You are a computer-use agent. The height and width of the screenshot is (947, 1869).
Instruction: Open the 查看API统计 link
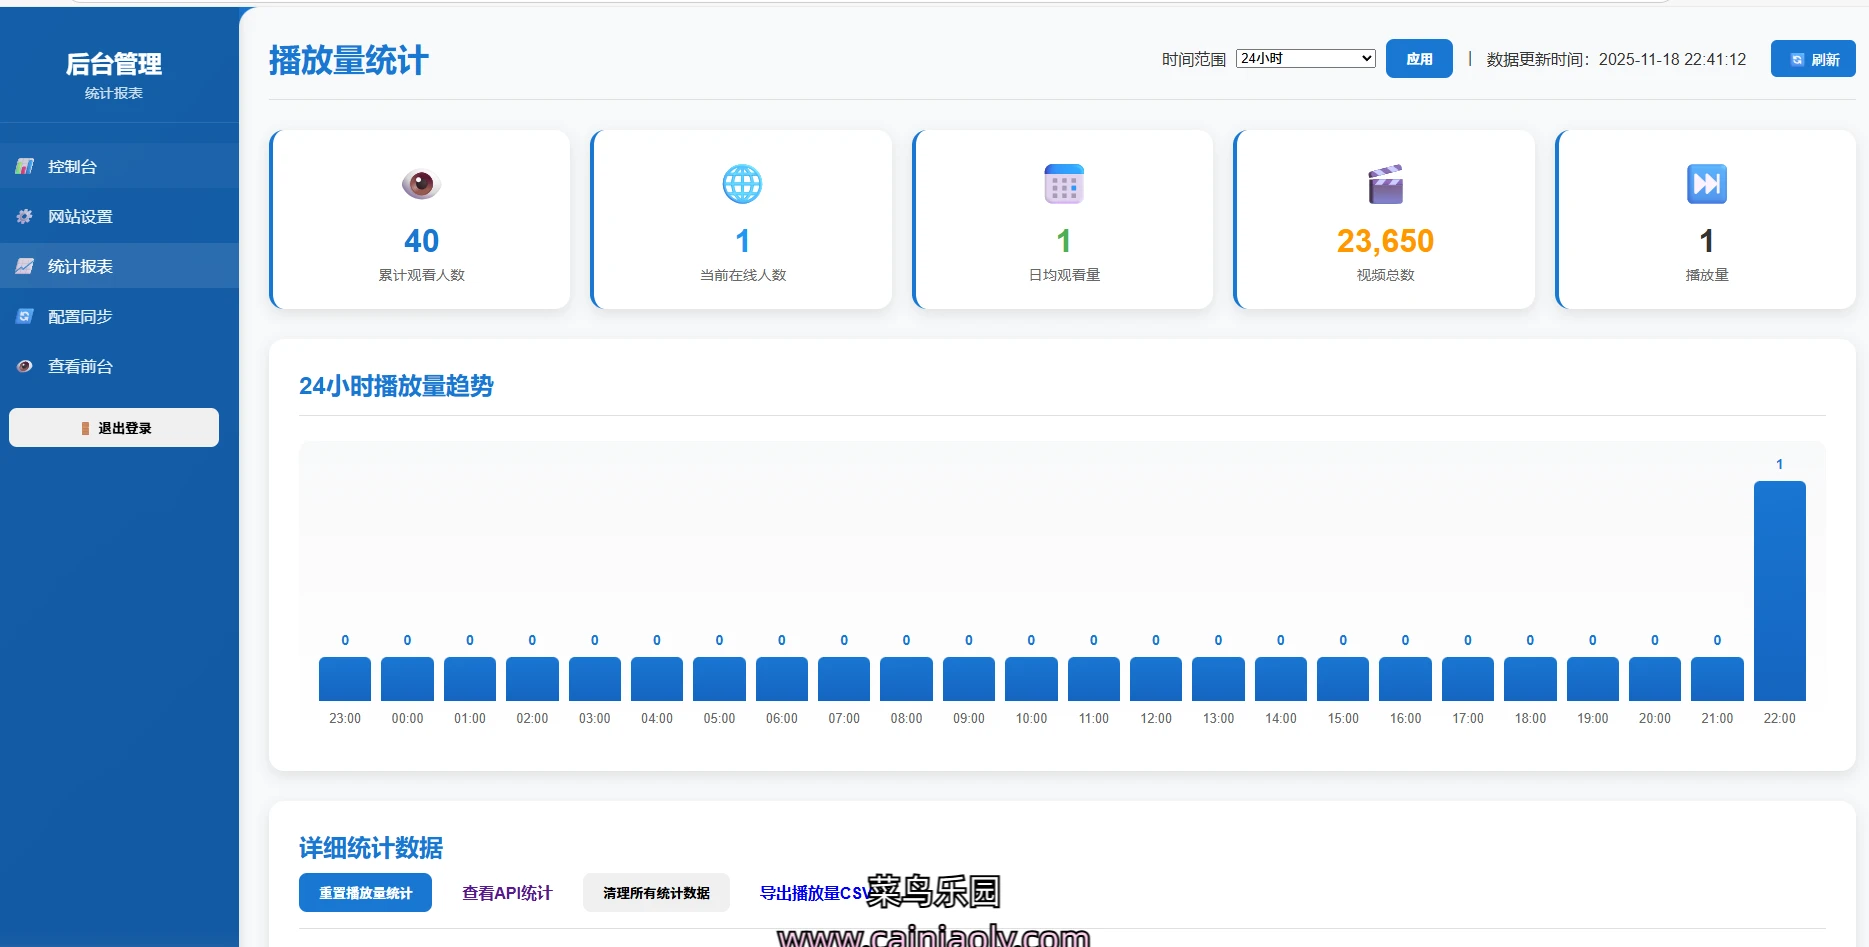[x=507, y=893]
